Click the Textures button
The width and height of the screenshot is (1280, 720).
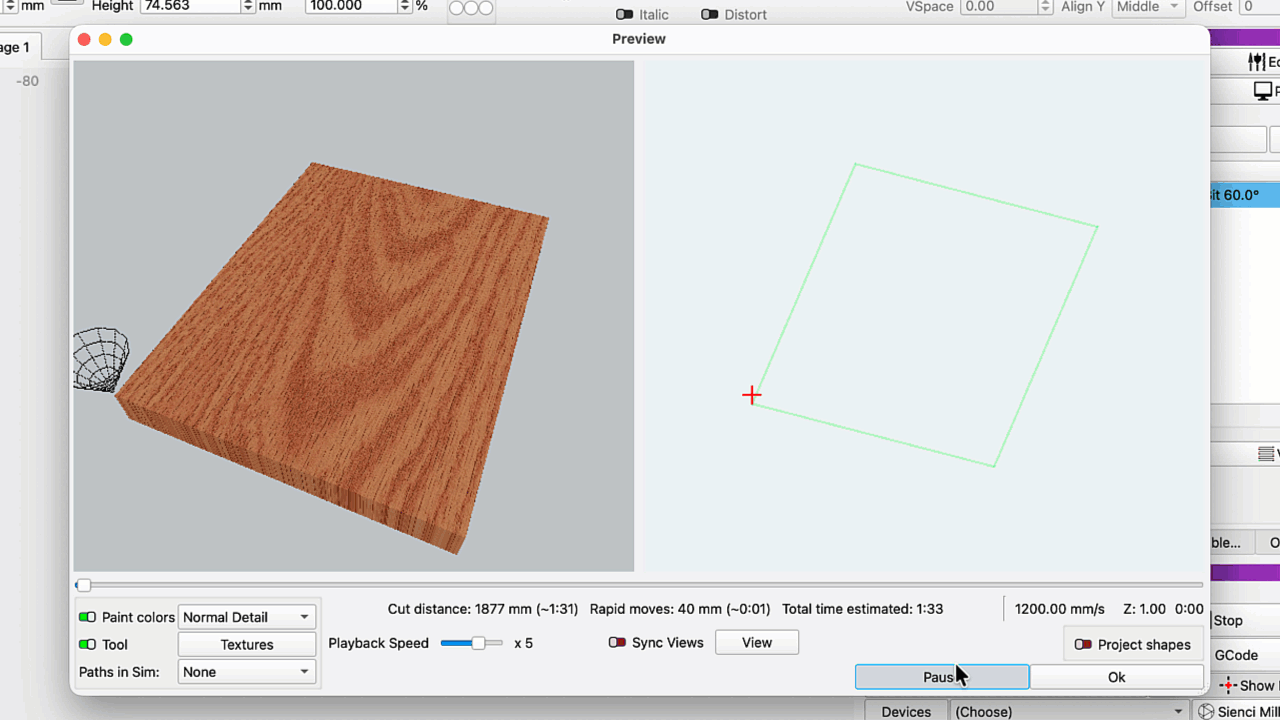click(247, 644)
